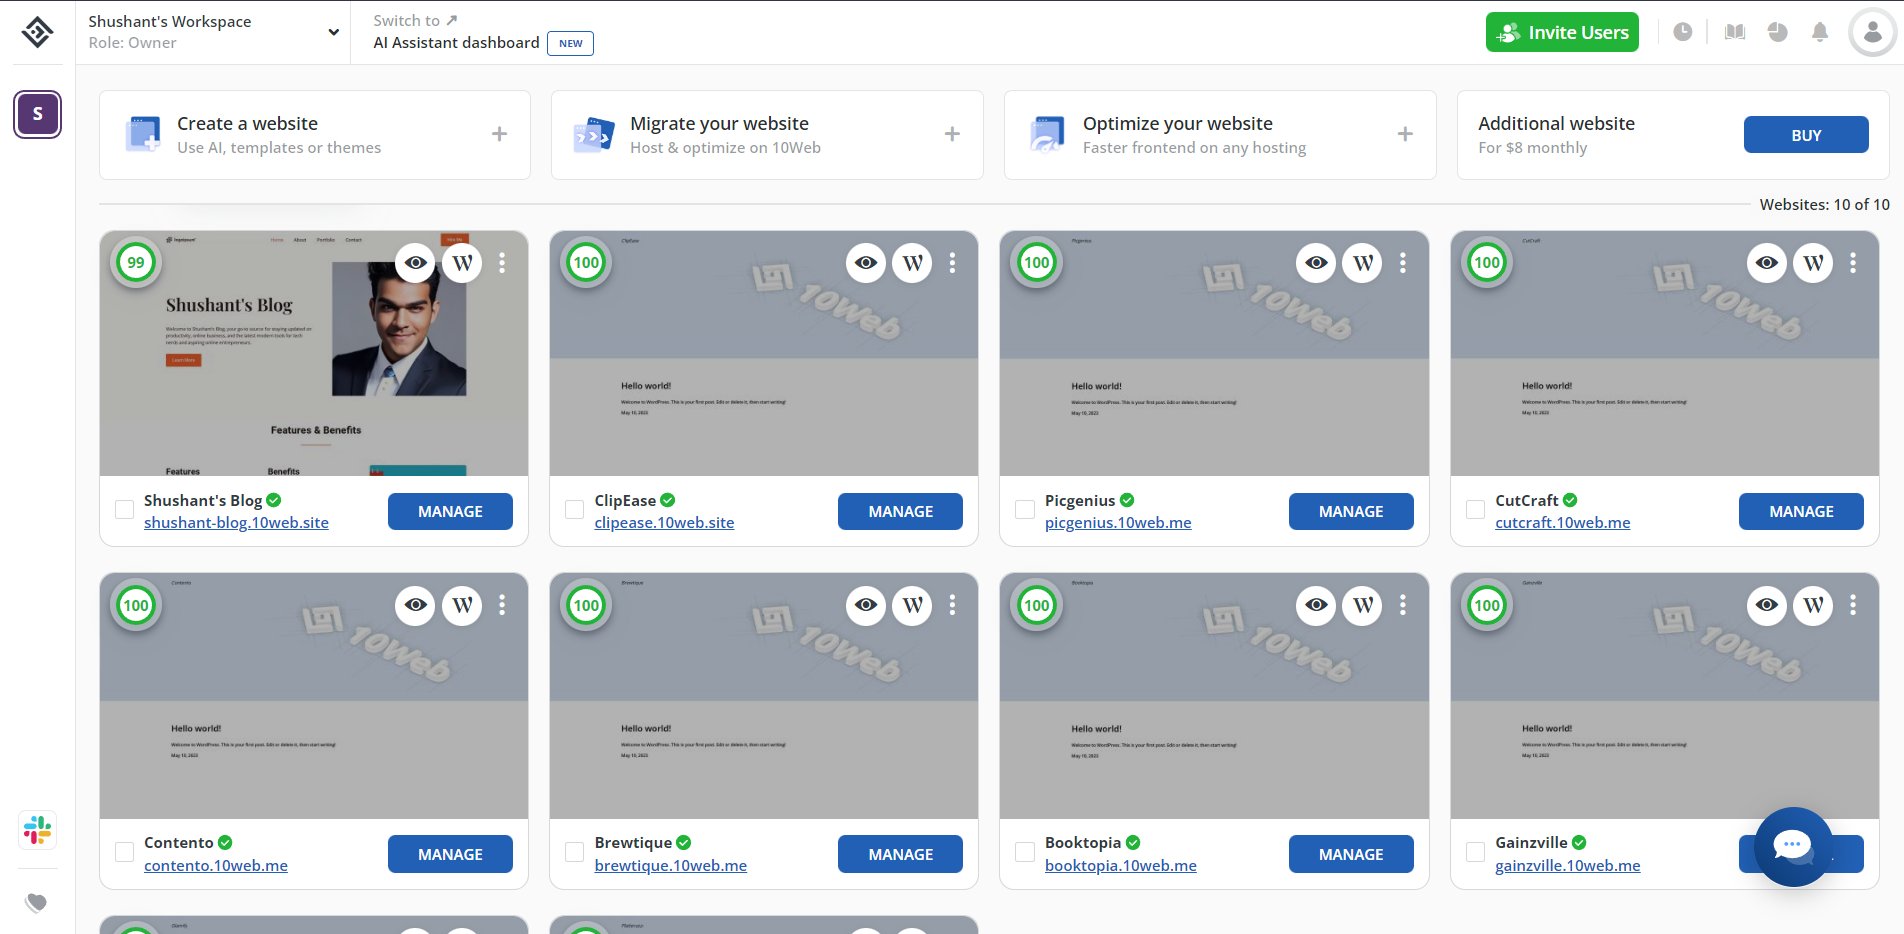
Task: Open WordPress admin for Shushant's Blog
Action: tap(462, 263)
